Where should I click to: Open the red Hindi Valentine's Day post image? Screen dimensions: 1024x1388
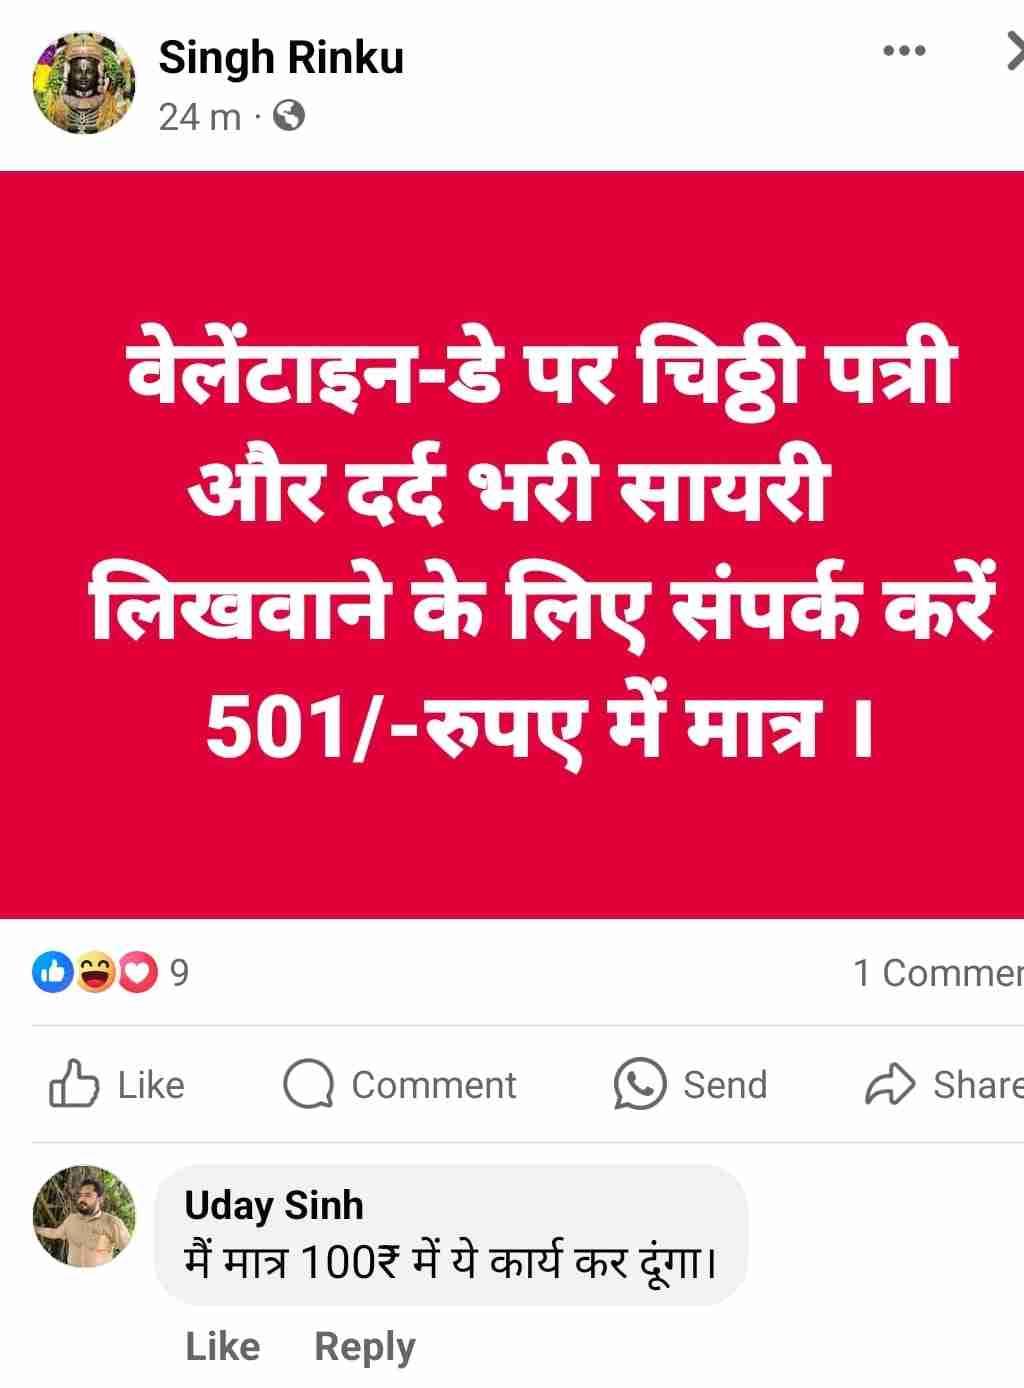point(512,544)
